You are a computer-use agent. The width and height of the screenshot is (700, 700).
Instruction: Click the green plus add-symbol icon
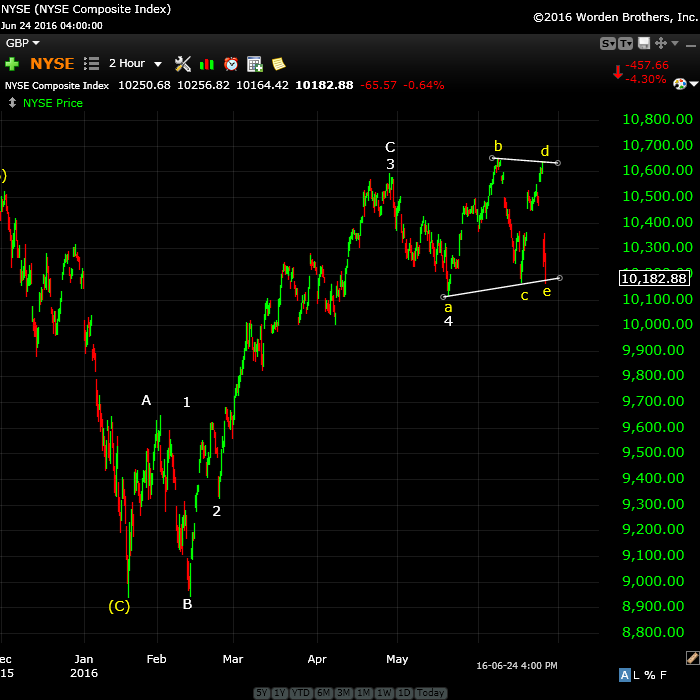[x=12, y=64]
